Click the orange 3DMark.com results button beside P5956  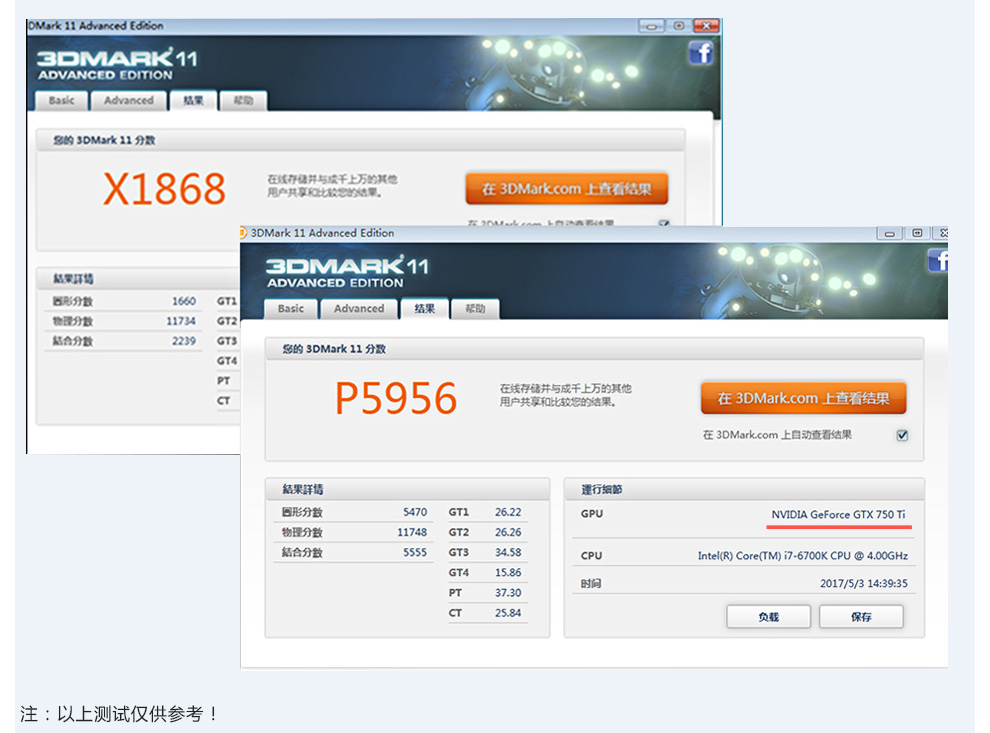[803, 398]
